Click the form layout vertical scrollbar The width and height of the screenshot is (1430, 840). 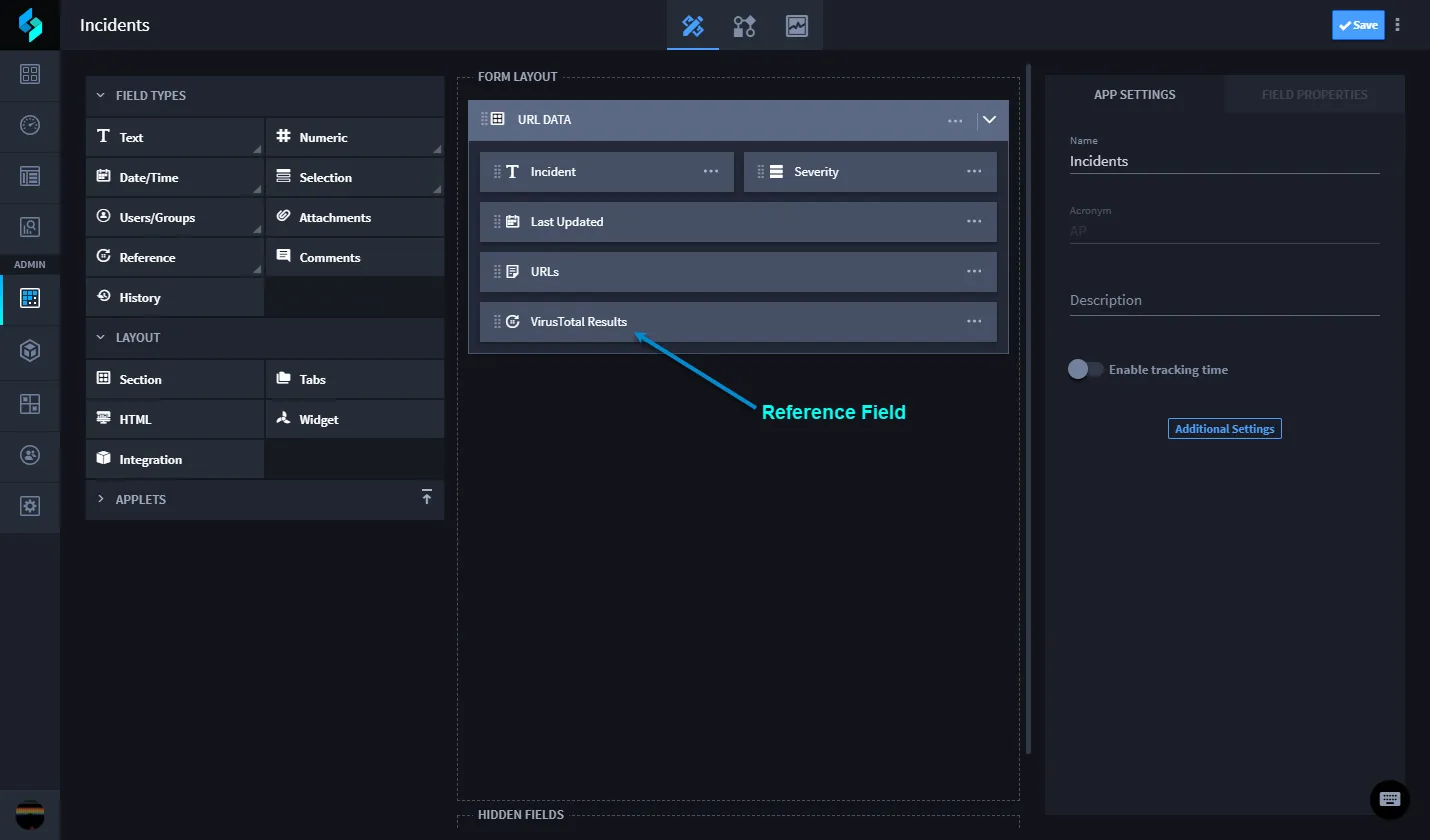click(1028, 410)
